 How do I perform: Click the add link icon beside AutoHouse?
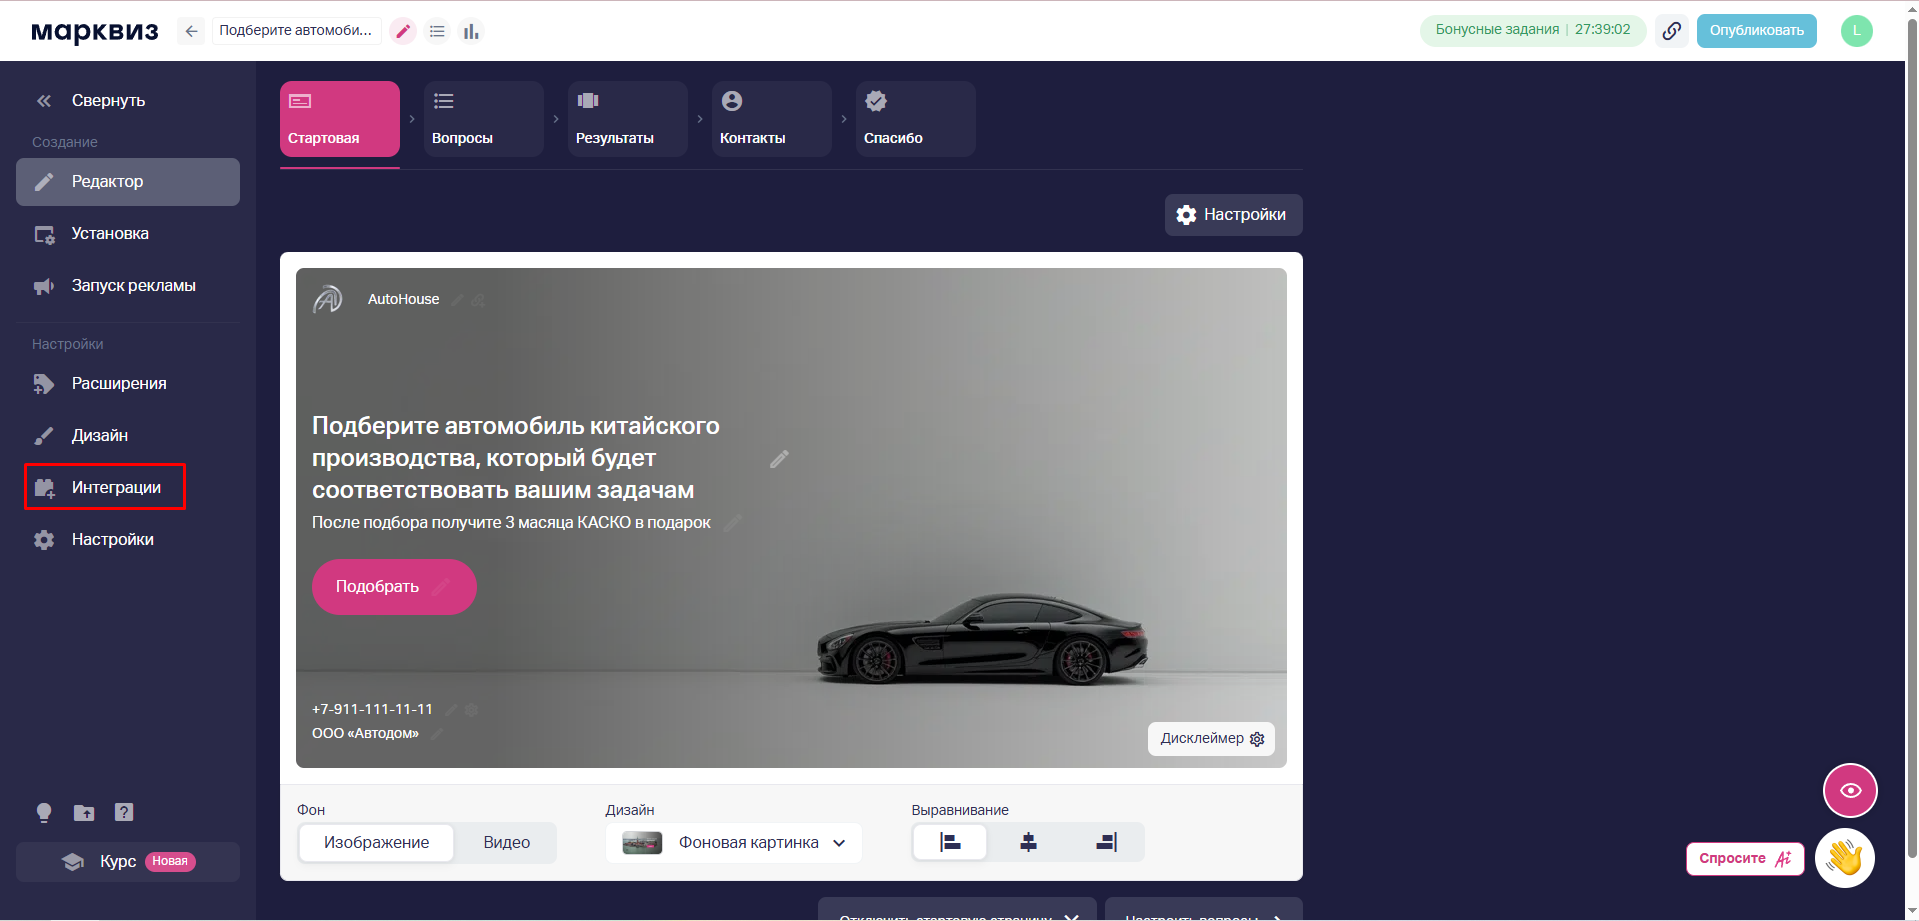(478, 300)
